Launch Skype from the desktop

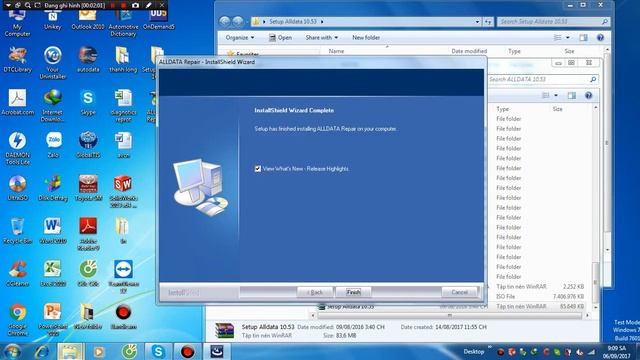[88, 102]
